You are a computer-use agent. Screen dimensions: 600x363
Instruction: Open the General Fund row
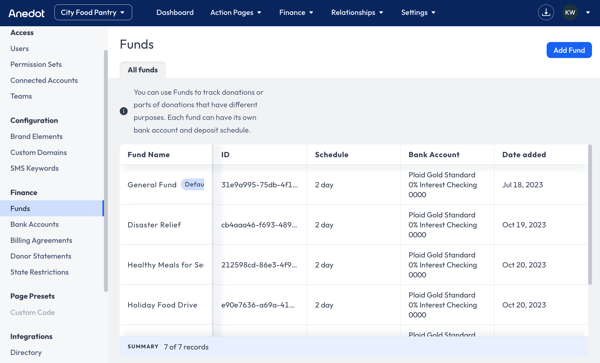click(x=354, y=185)
